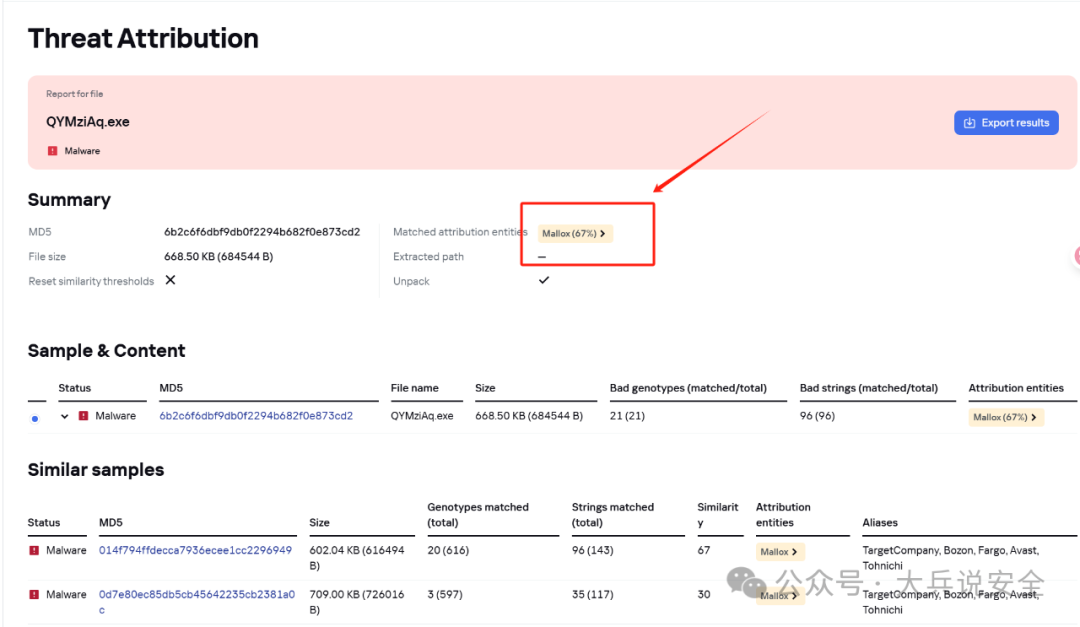The height and width of the screenshot is (627, 1080).
Task: Open Mallox tag in first similar sample row
Action: point(779,552)
